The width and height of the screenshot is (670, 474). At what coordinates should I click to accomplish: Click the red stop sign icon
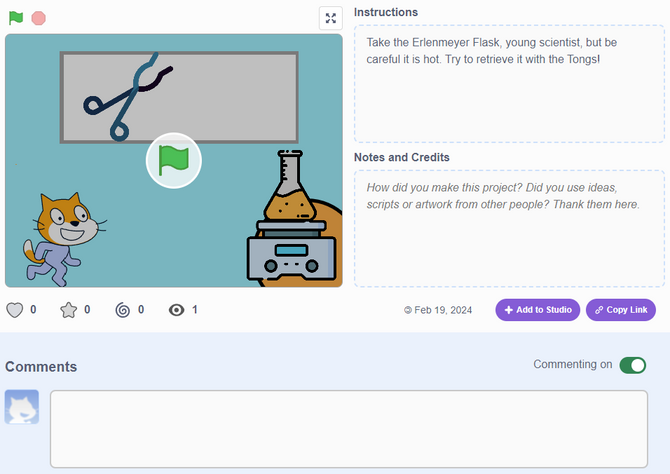[38, 18]
